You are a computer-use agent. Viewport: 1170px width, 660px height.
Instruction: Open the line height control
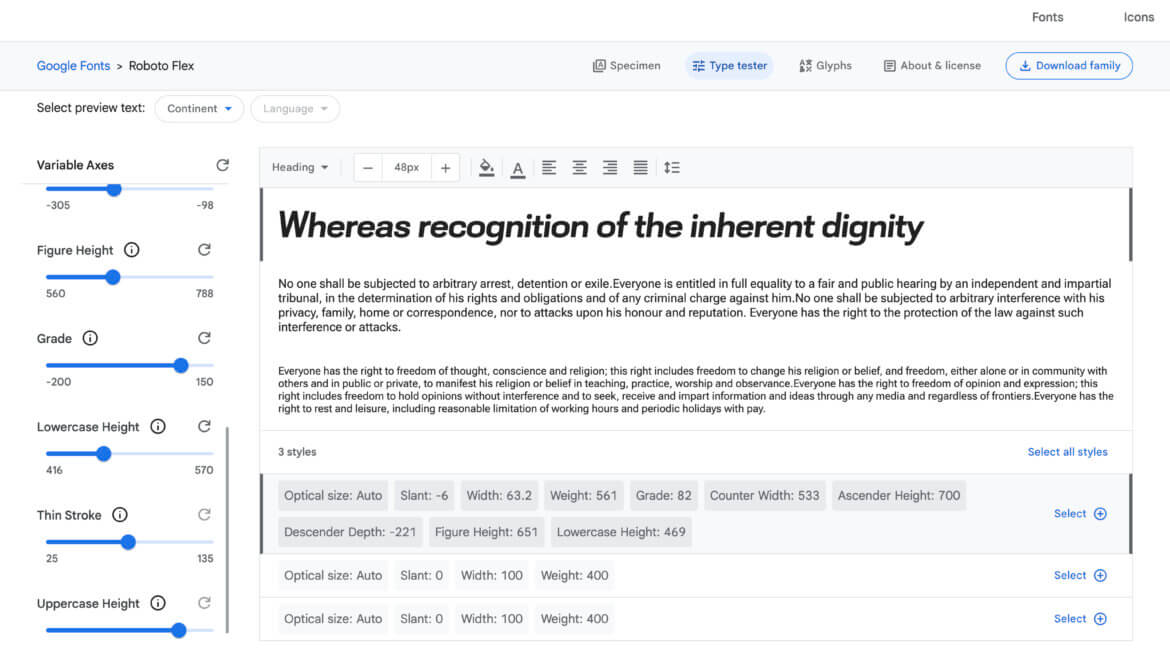tap(672, 167)
